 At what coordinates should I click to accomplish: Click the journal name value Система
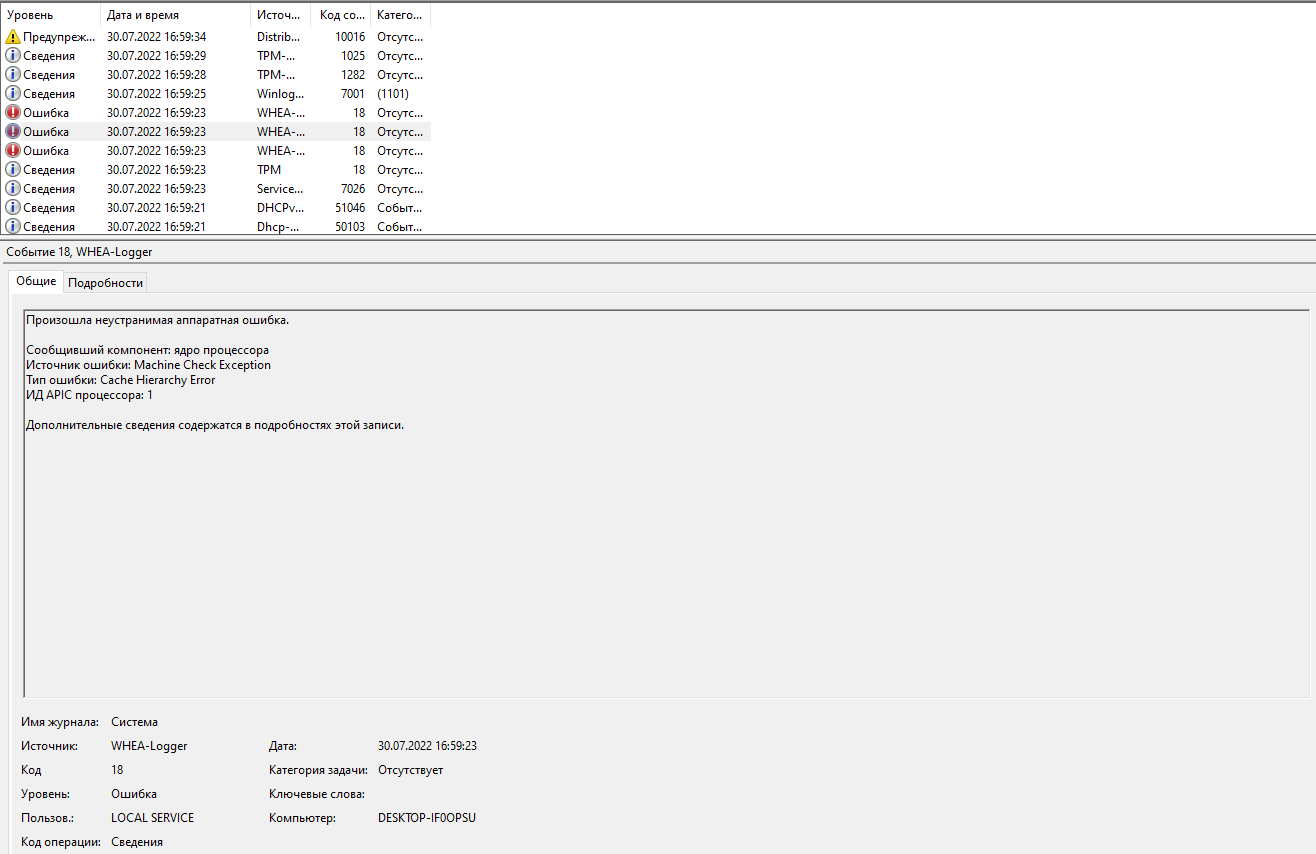[134, 722]
